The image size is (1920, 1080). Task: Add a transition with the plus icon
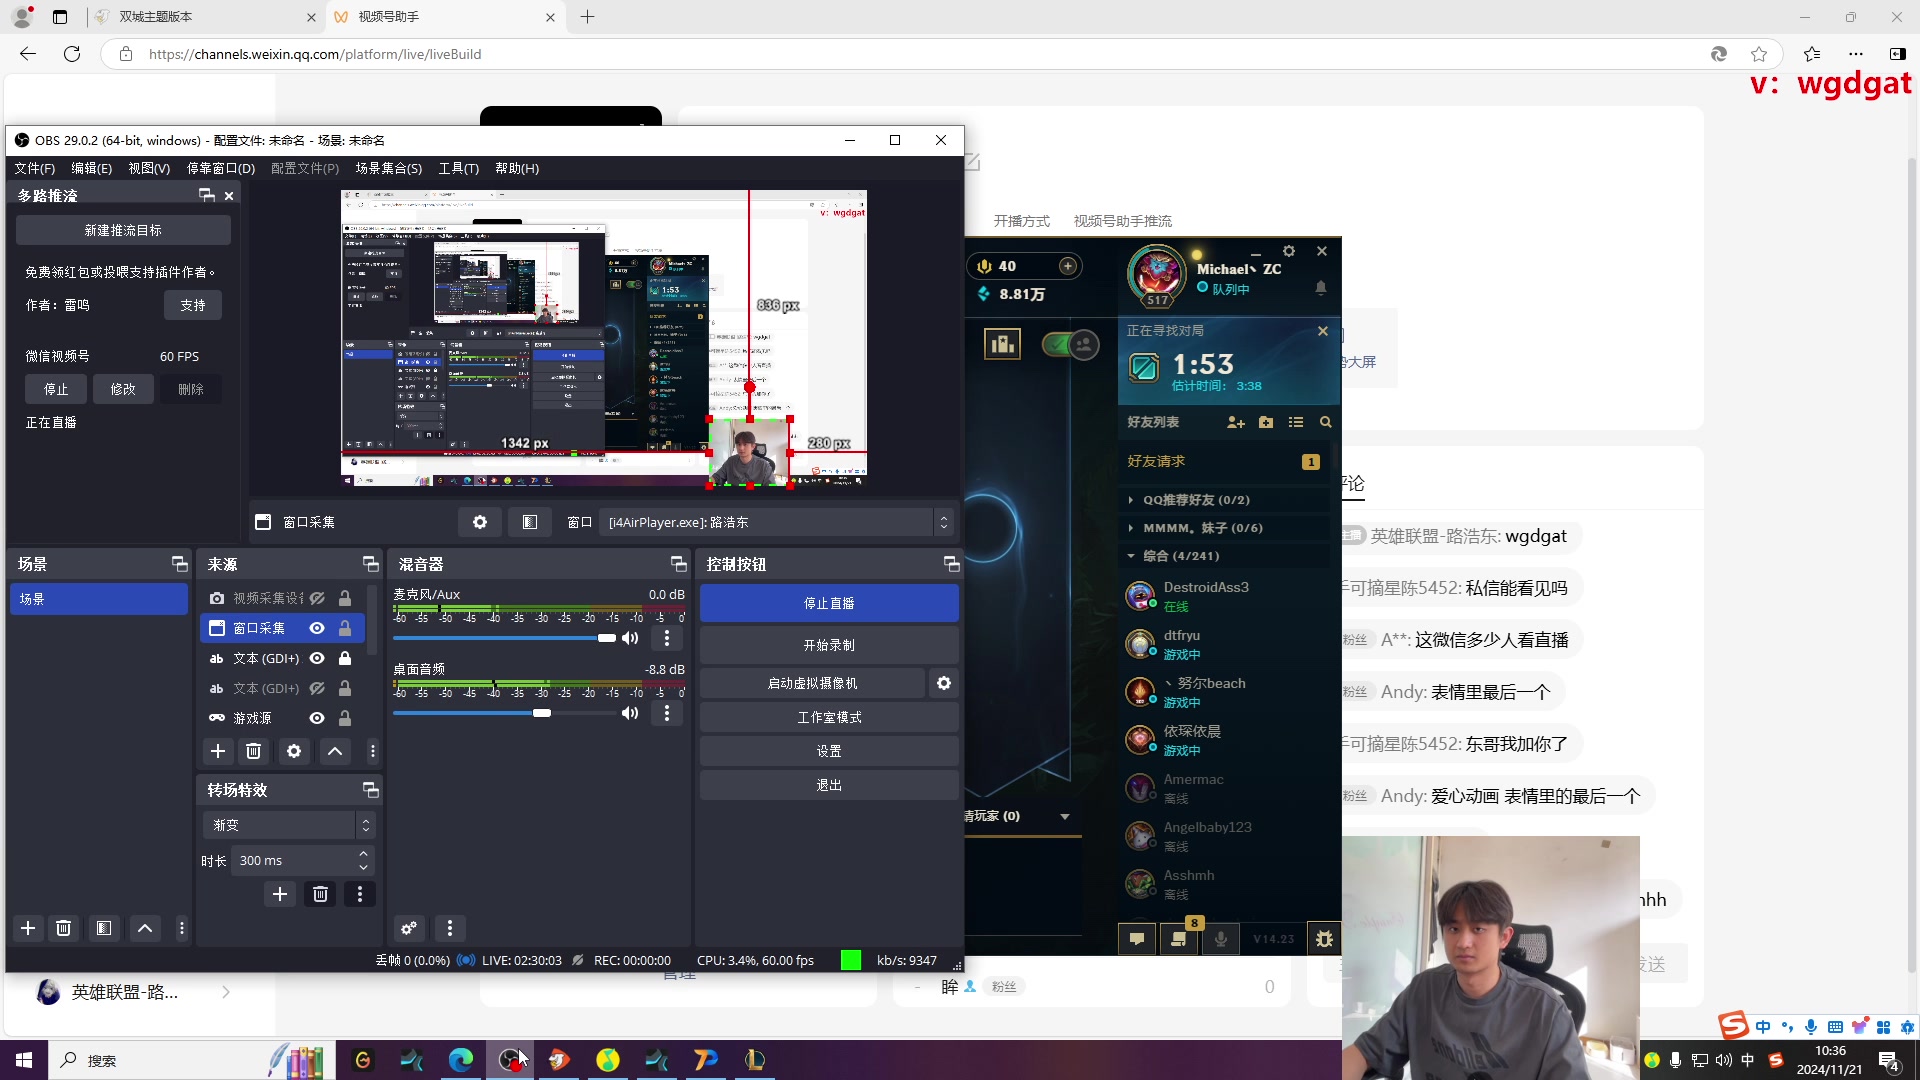[x=280, y=894]
